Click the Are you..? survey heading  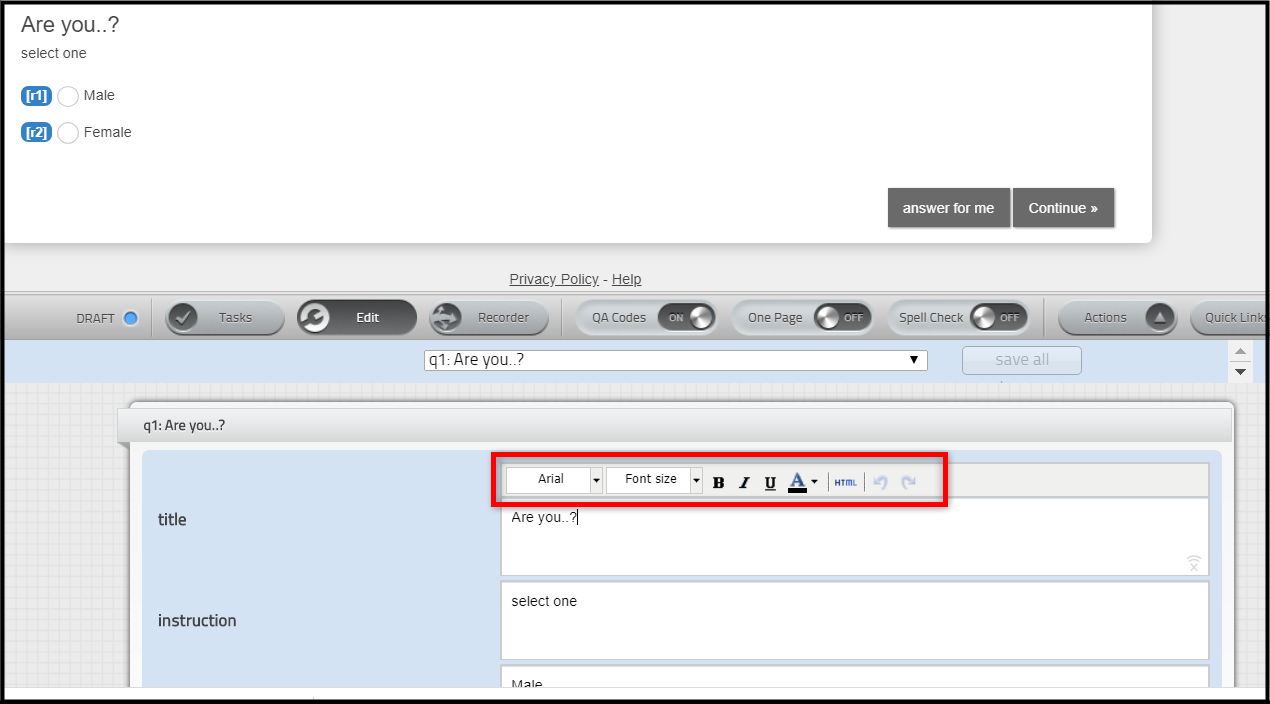tap(70, 25)
